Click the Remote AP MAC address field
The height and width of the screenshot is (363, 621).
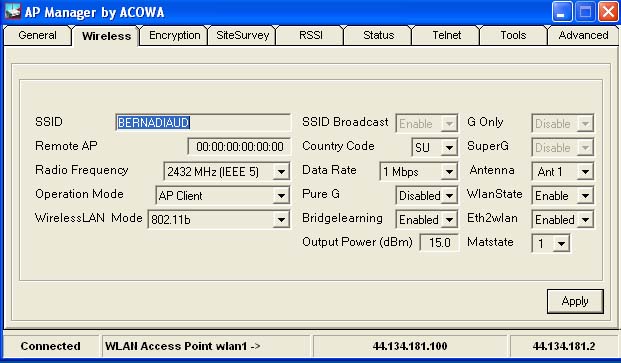point(239,147)
